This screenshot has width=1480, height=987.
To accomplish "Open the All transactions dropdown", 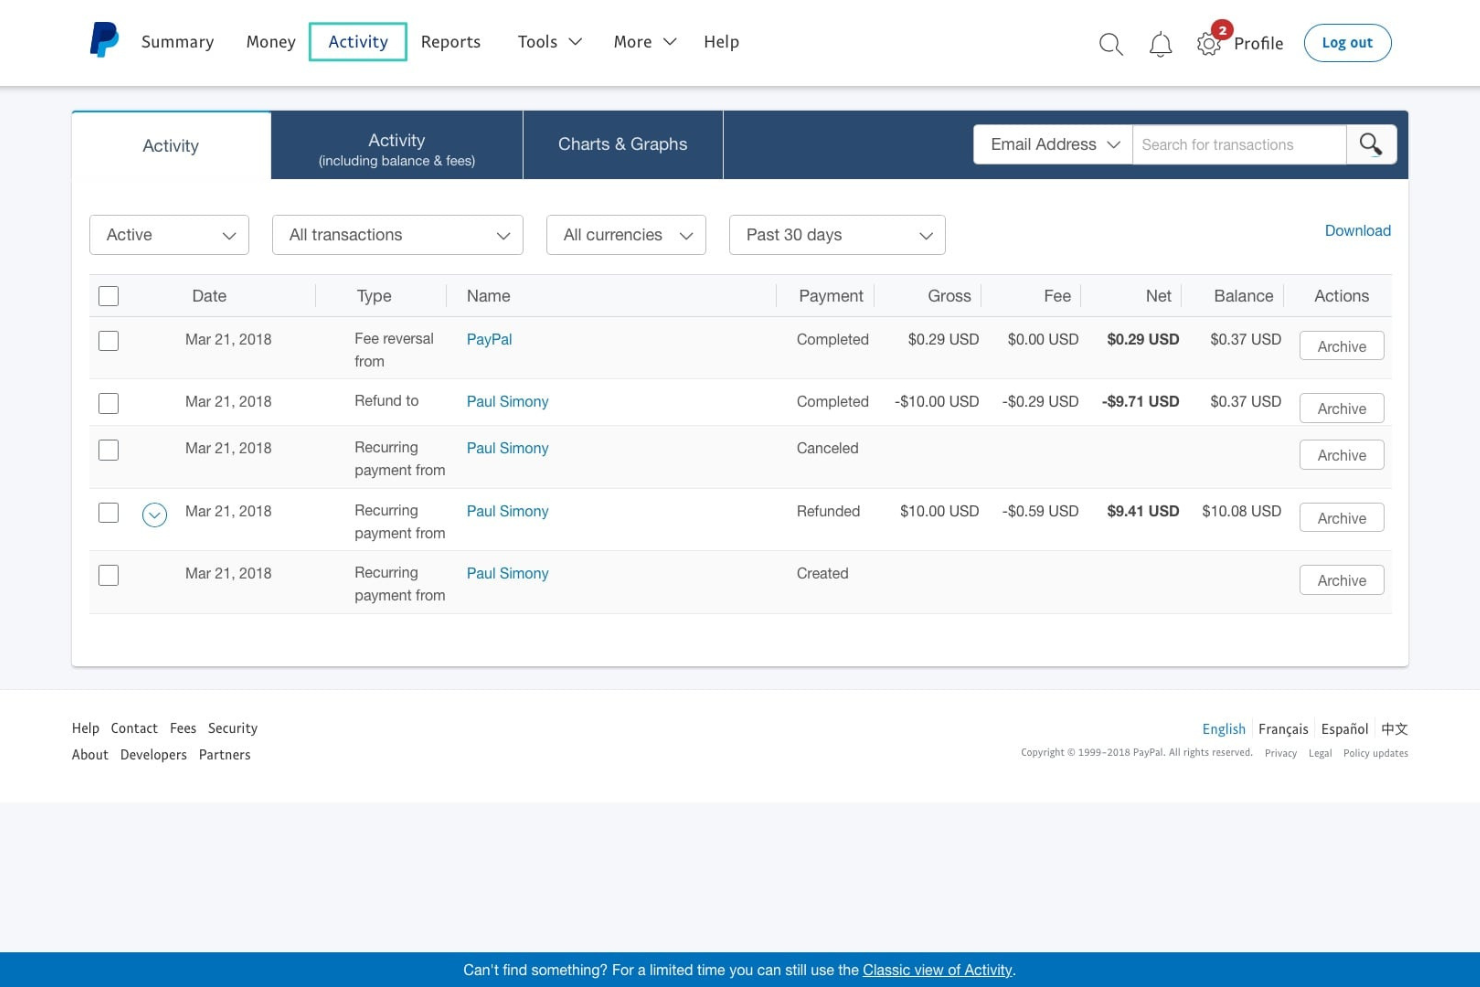I will 397,235.
